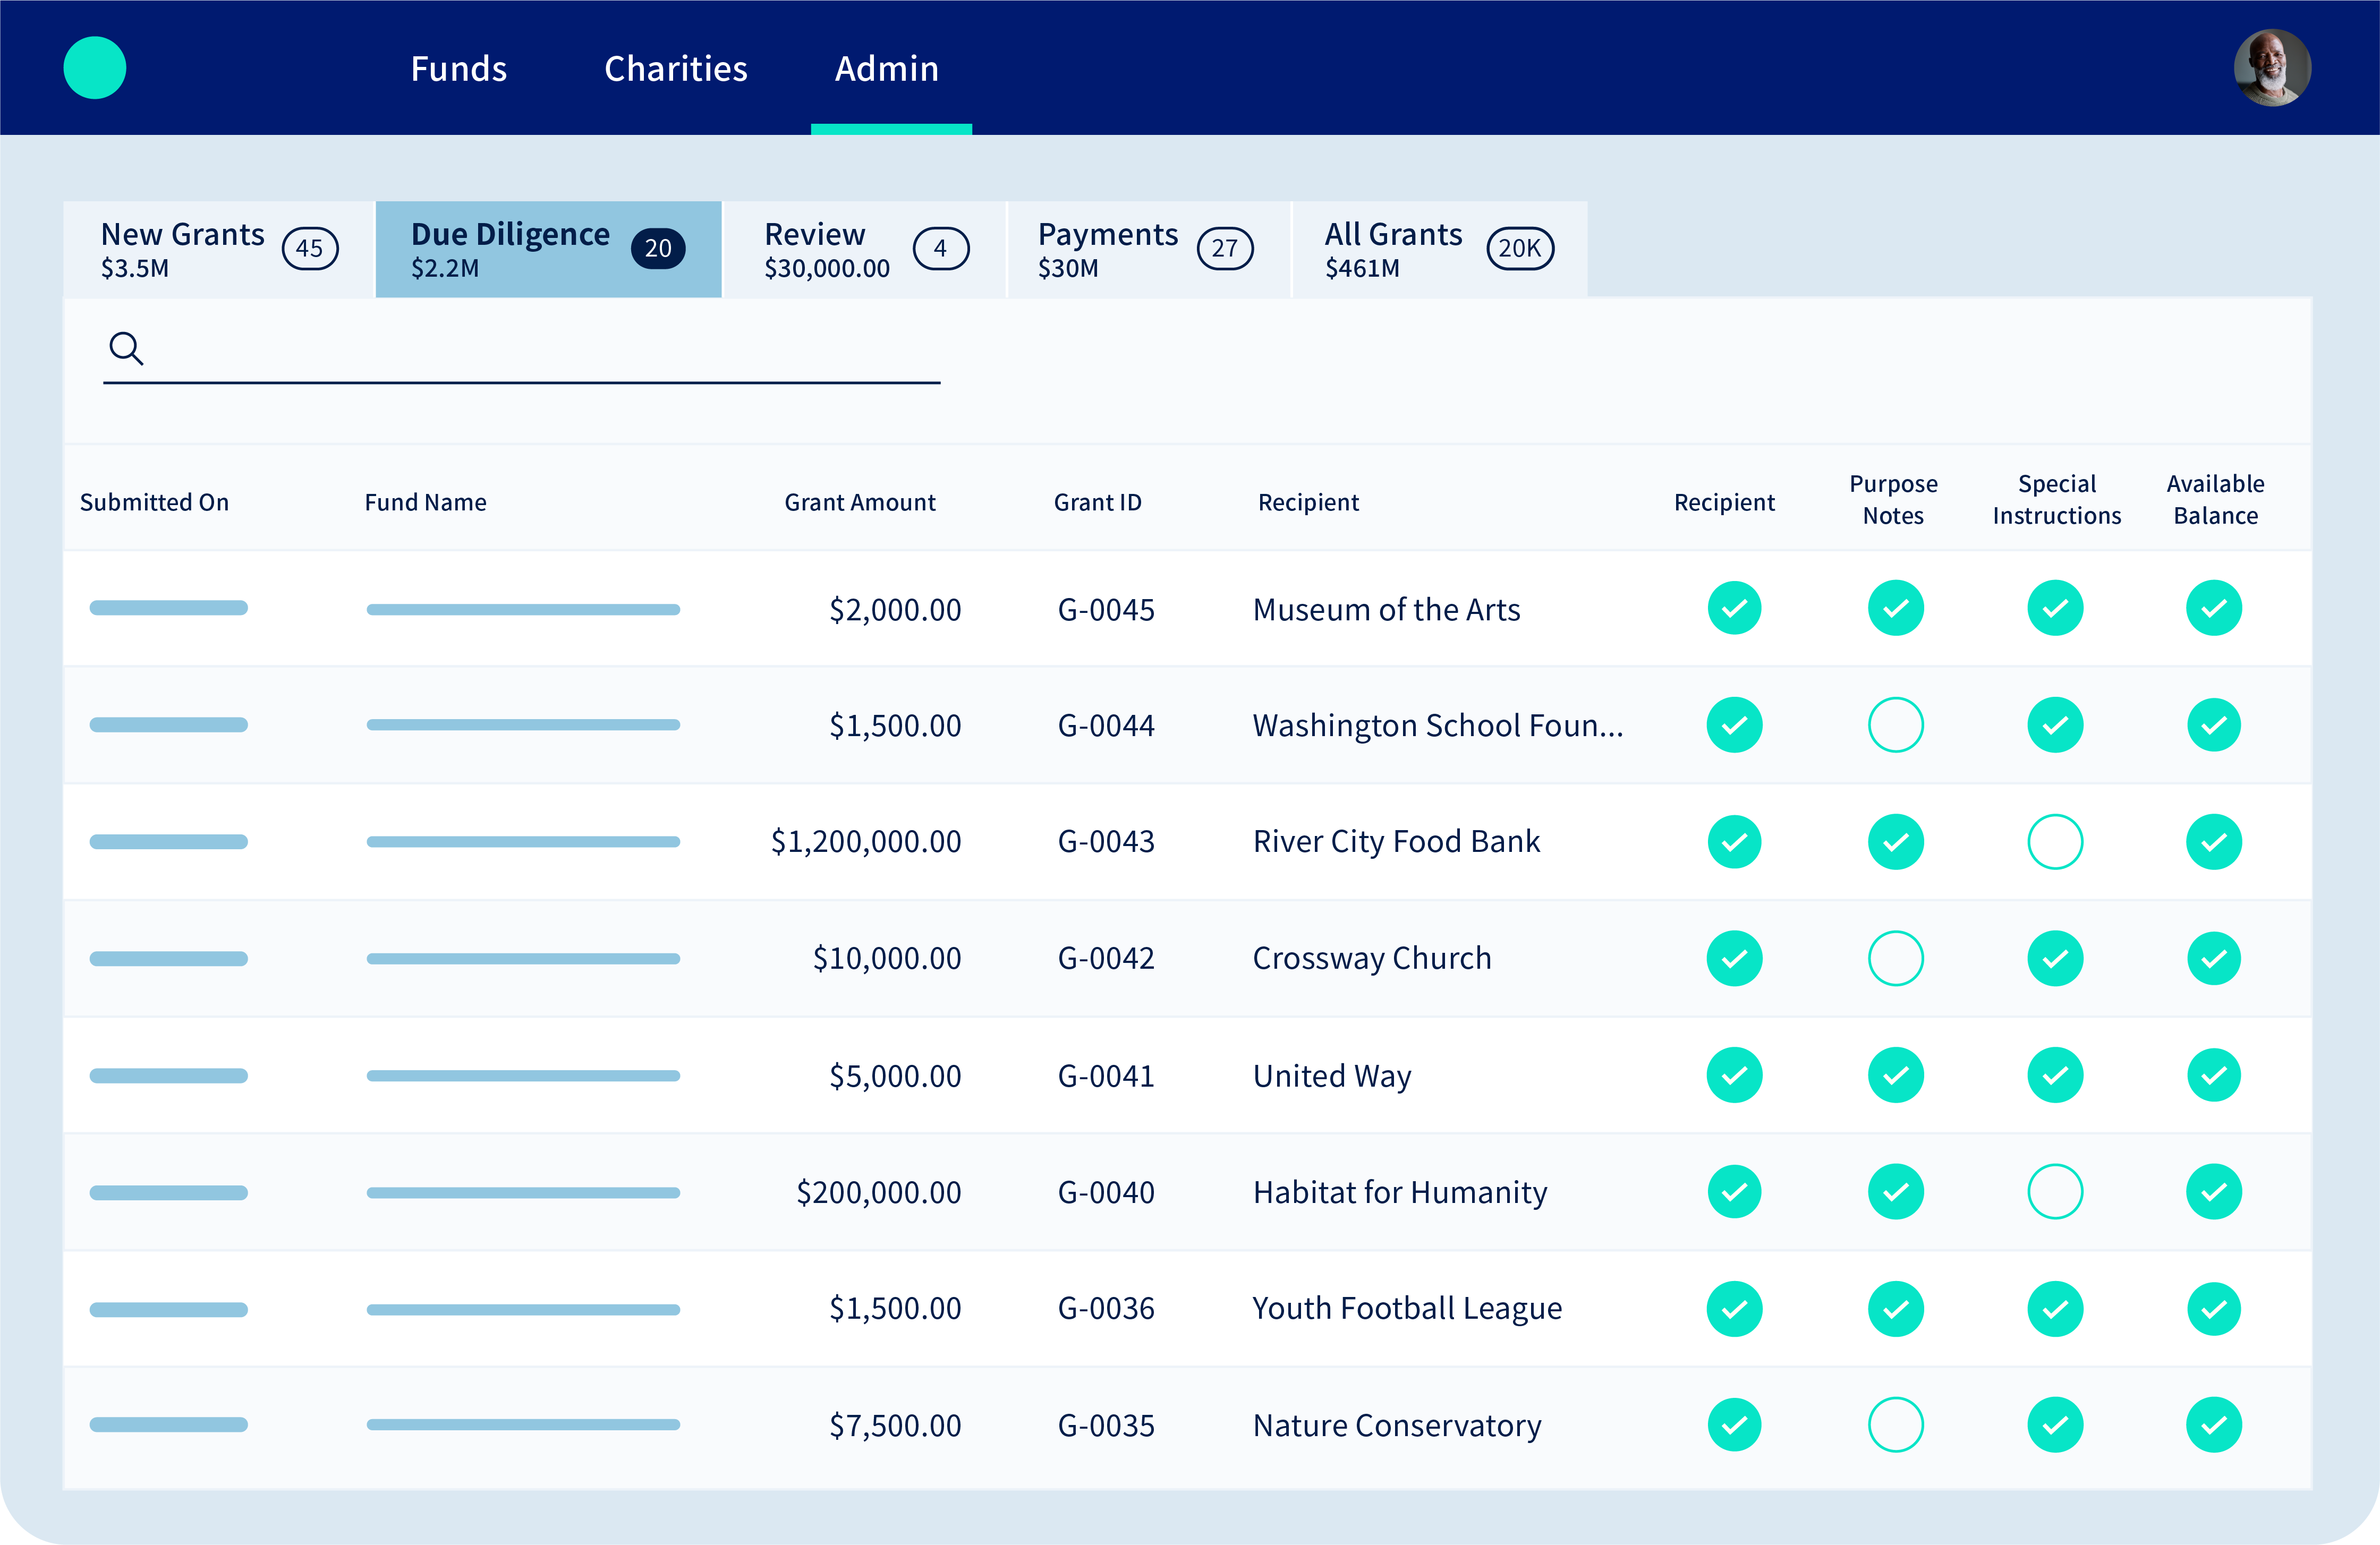Click the 45 count badge on New Grants

click(x=310, y=249)
